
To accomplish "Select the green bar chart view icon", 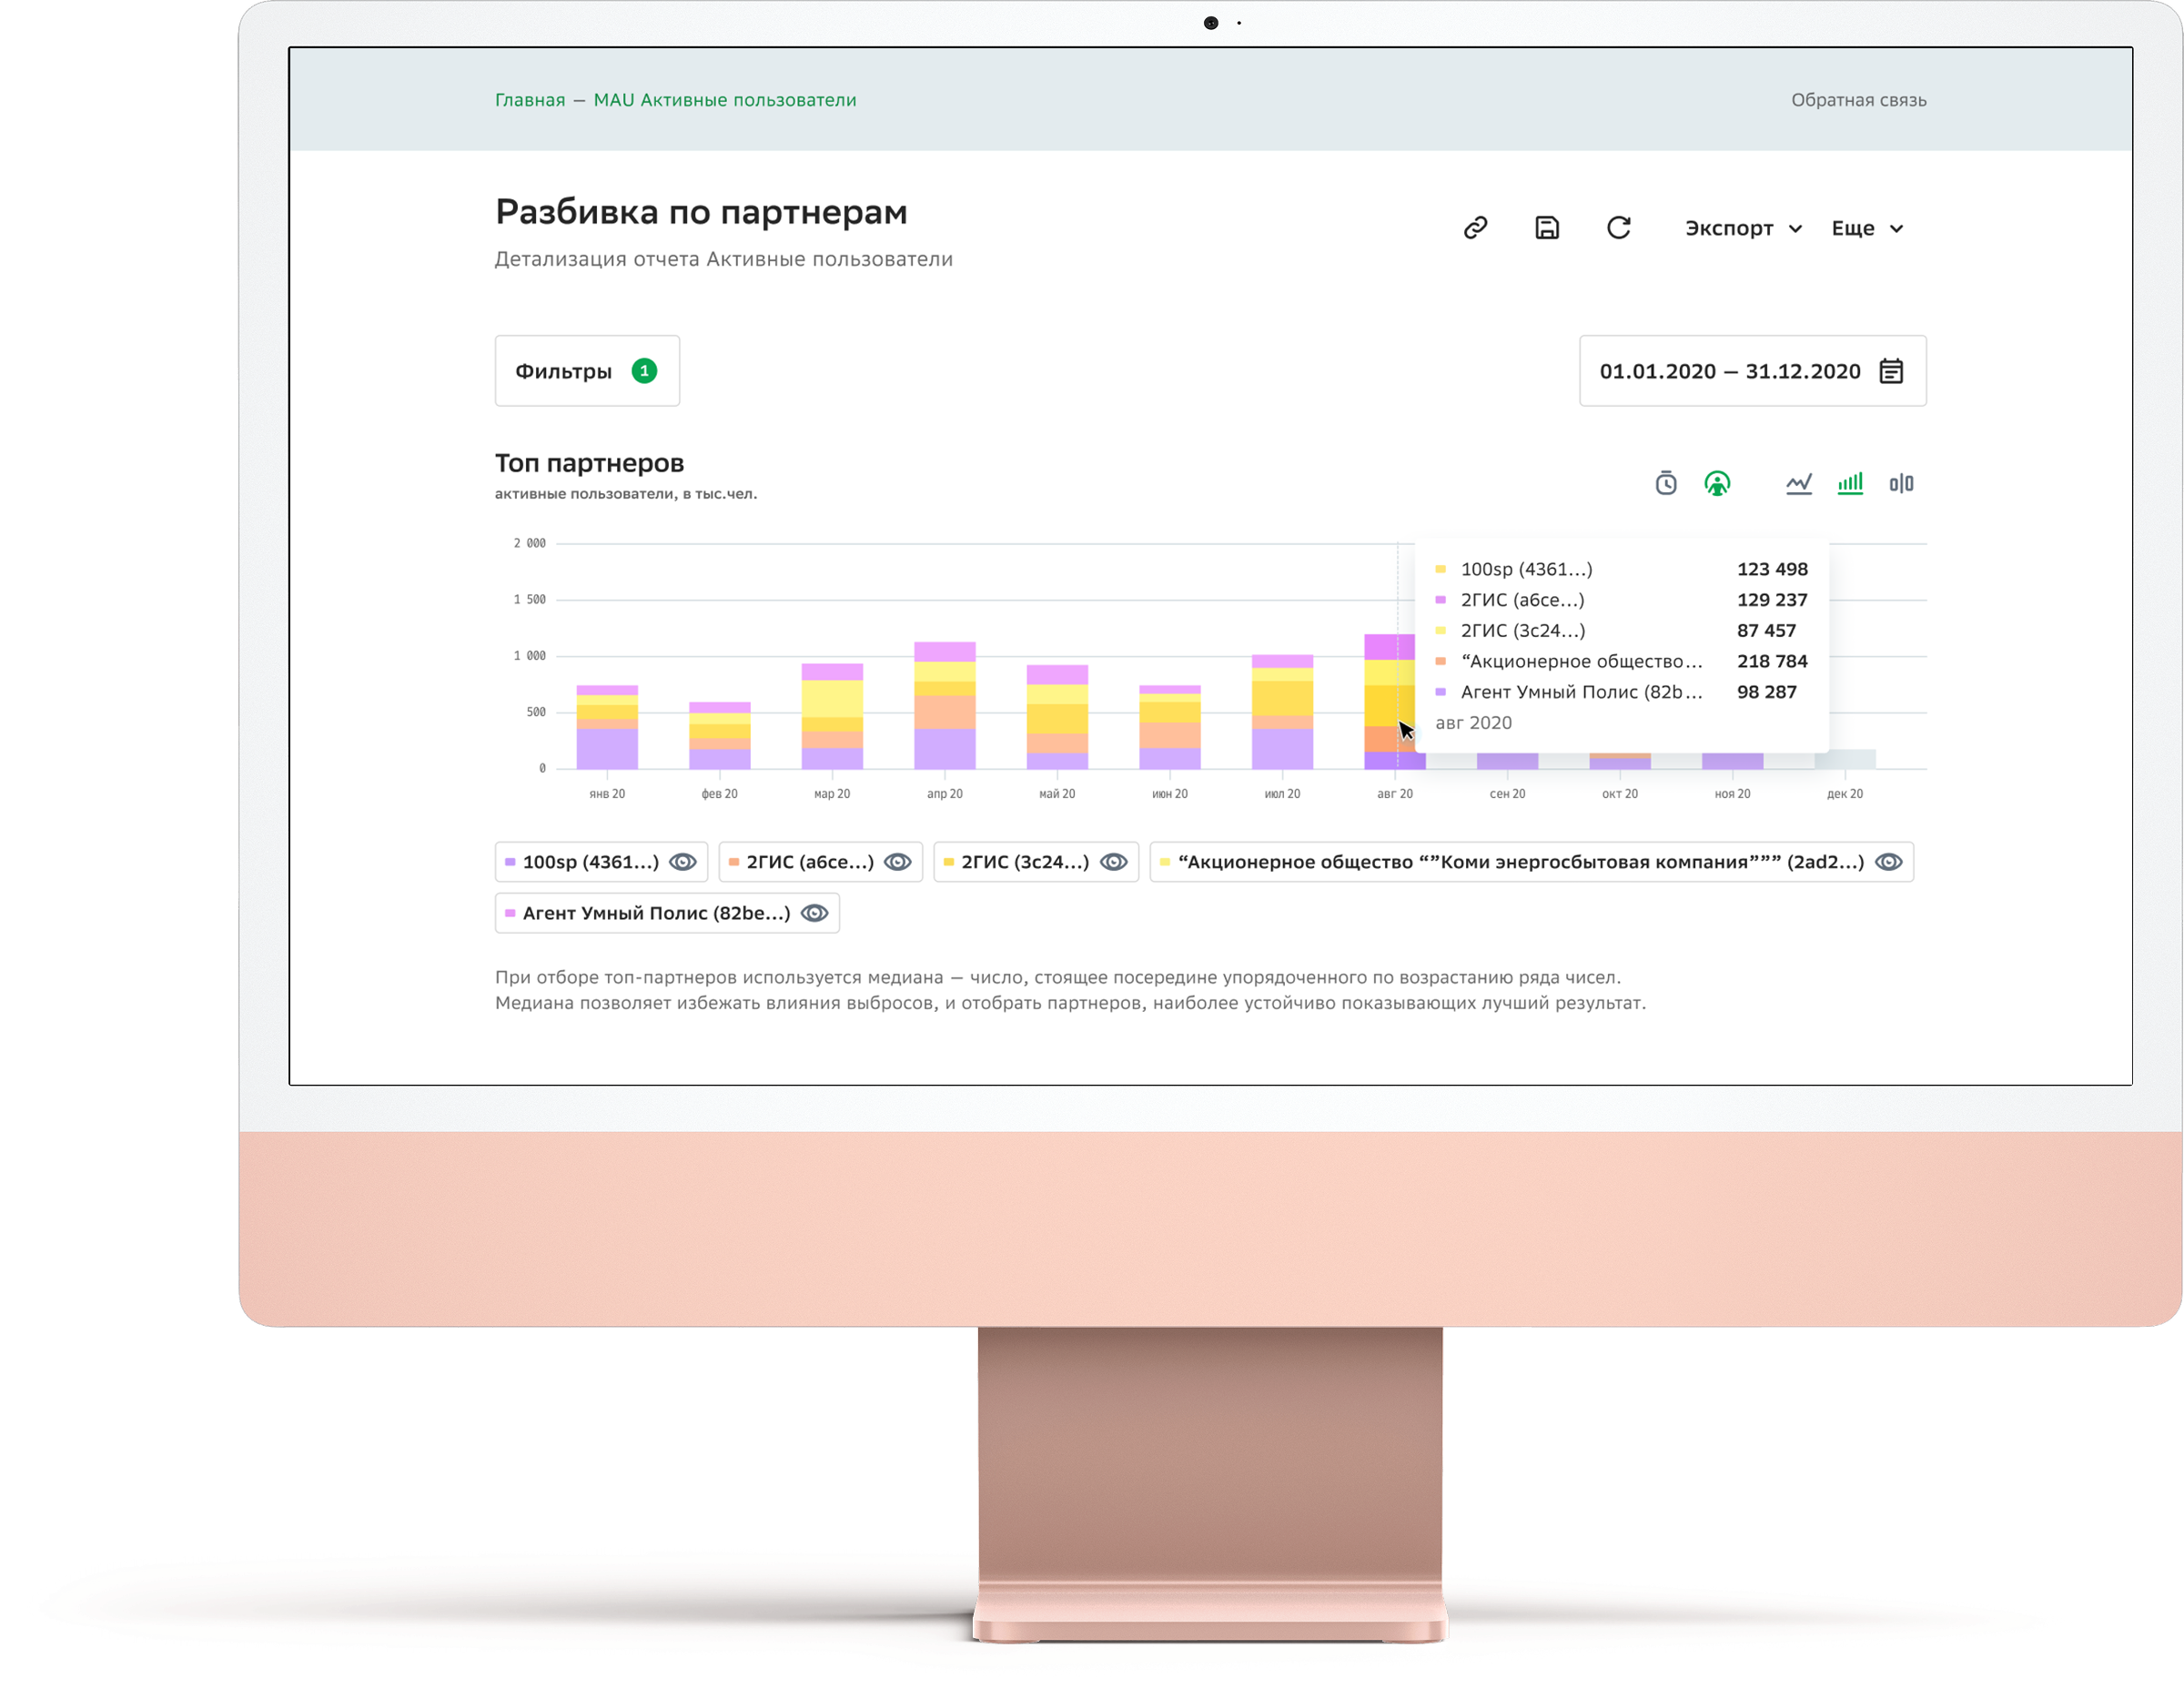I will click(x=1849, y=484).
